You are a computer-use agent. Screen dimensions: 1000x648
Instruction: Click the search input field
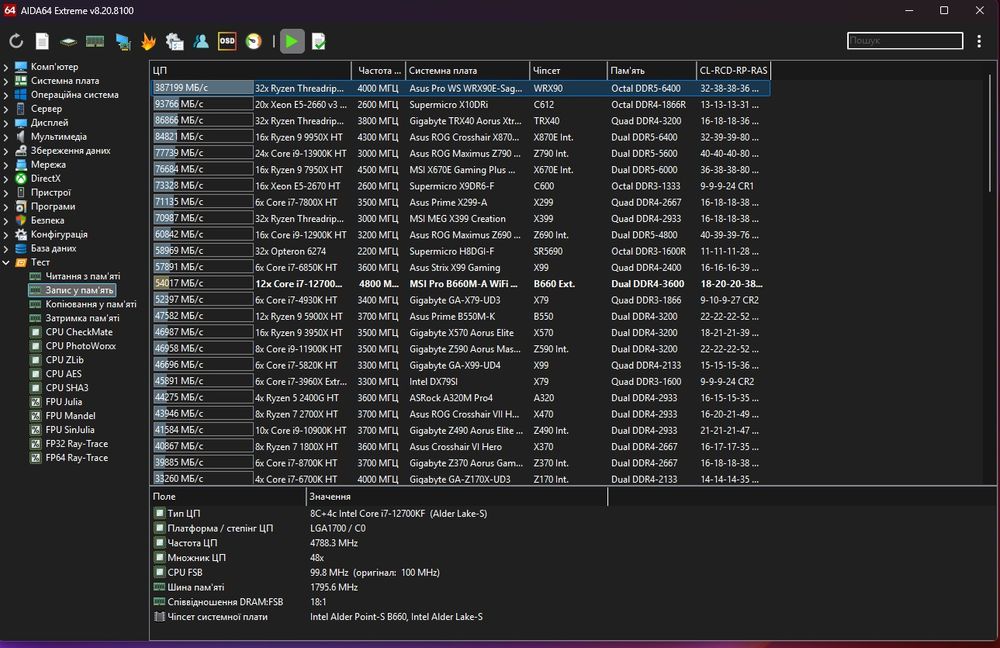[903, 41]
